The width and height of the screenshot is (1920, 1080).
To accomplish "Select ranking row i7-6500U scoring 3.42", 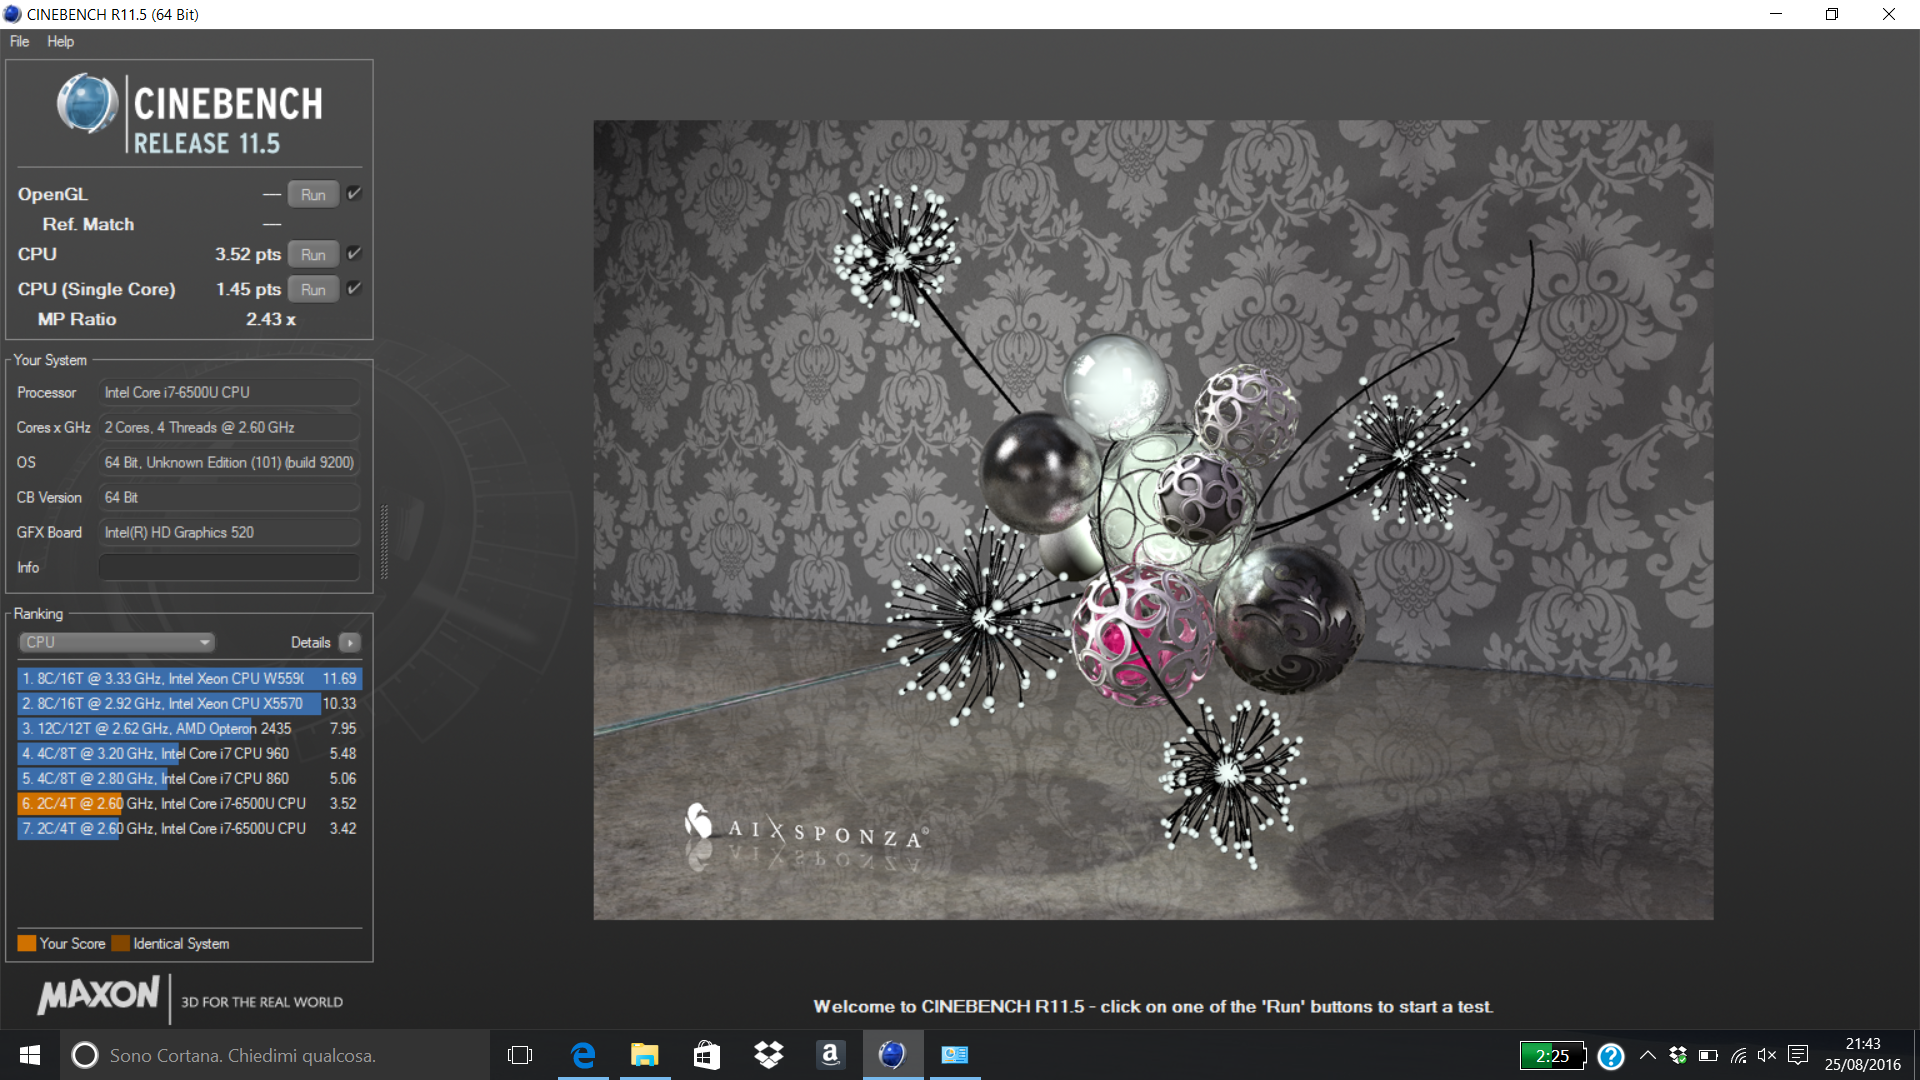I will 189,828.
